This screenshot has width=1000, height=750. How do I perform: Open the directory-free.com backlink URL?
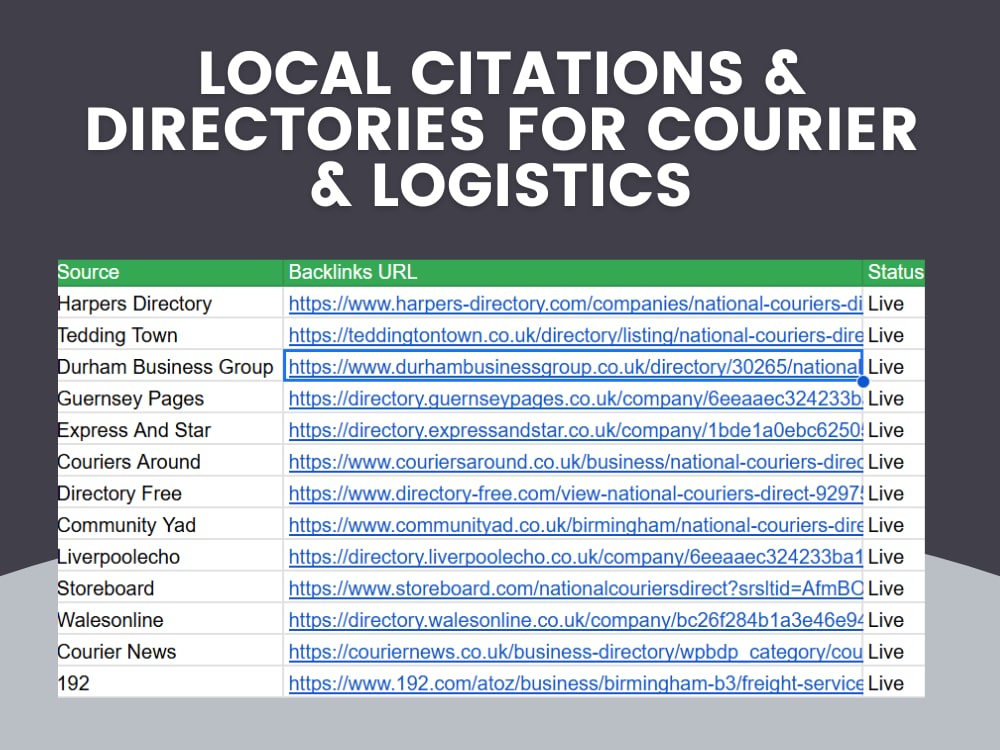click(x=575, y=494)
